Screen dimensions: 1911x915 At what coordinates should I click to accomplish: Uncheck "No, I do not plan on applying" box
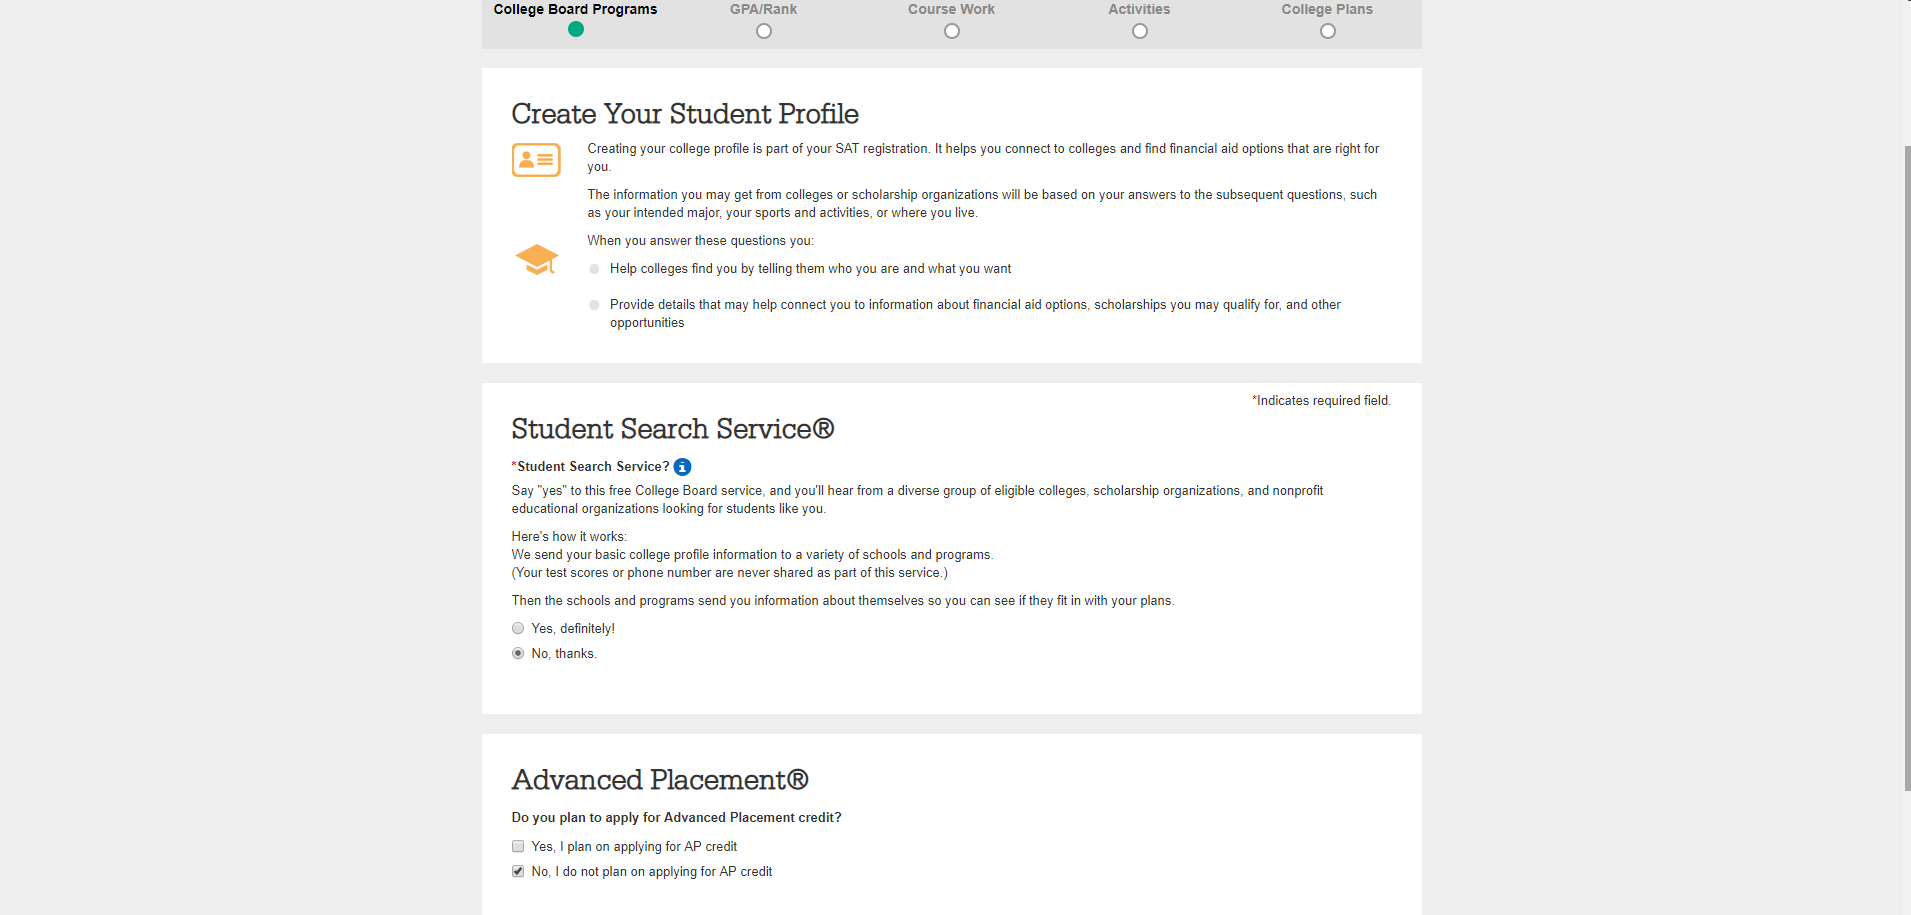(x=518, y=872)
